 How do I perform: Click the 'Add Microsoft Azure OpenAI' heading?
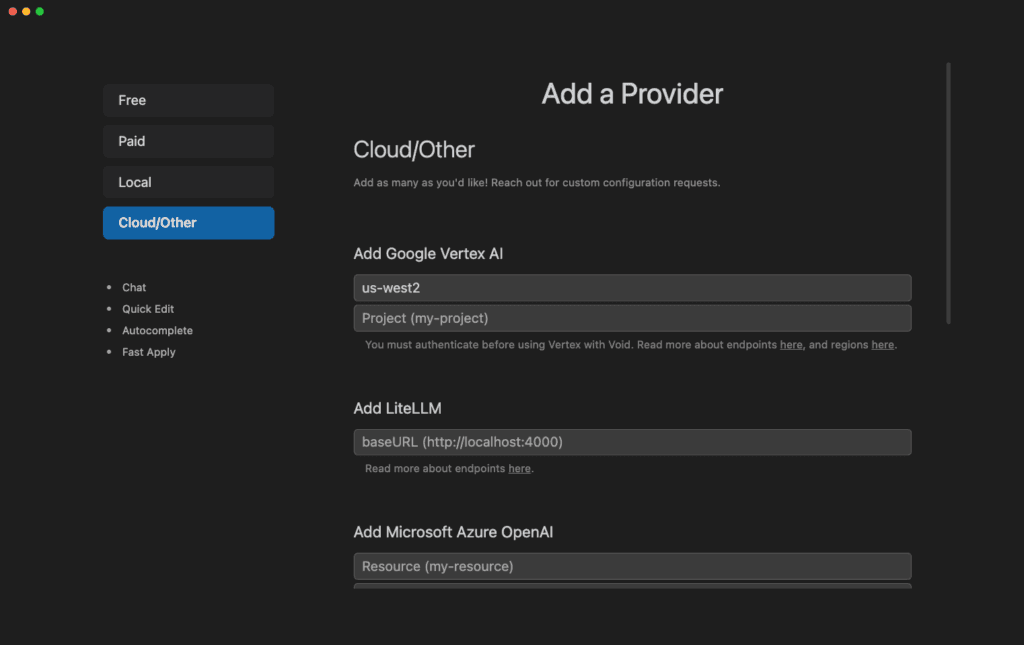453,532
